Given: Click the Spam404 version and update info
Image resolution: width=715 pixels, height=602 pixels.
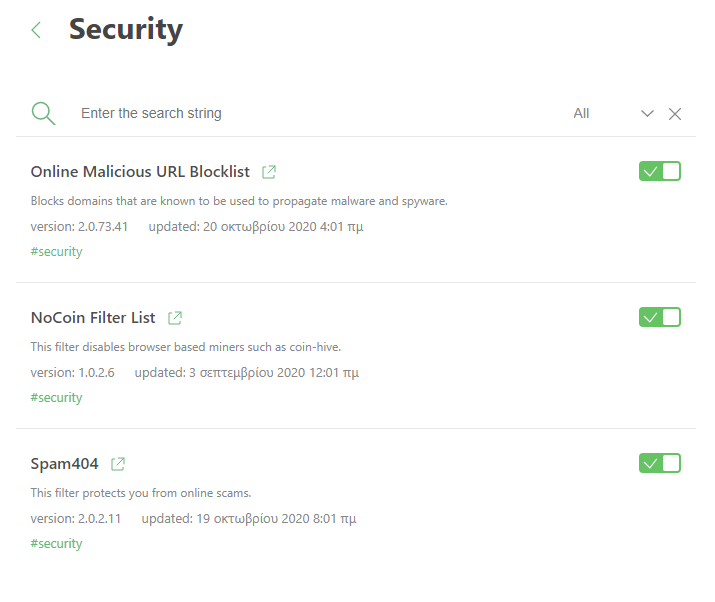Looking at the screenshot, I should [193, 519].
